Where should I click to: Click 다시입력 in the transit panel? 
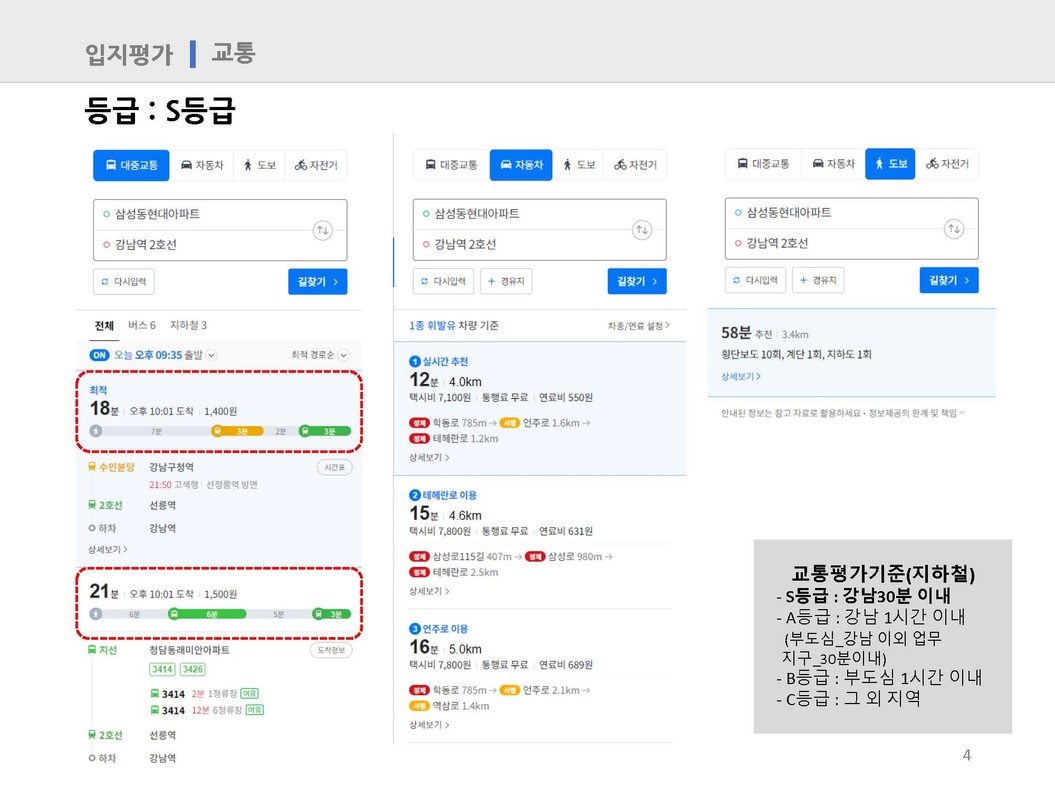[124, 282]
